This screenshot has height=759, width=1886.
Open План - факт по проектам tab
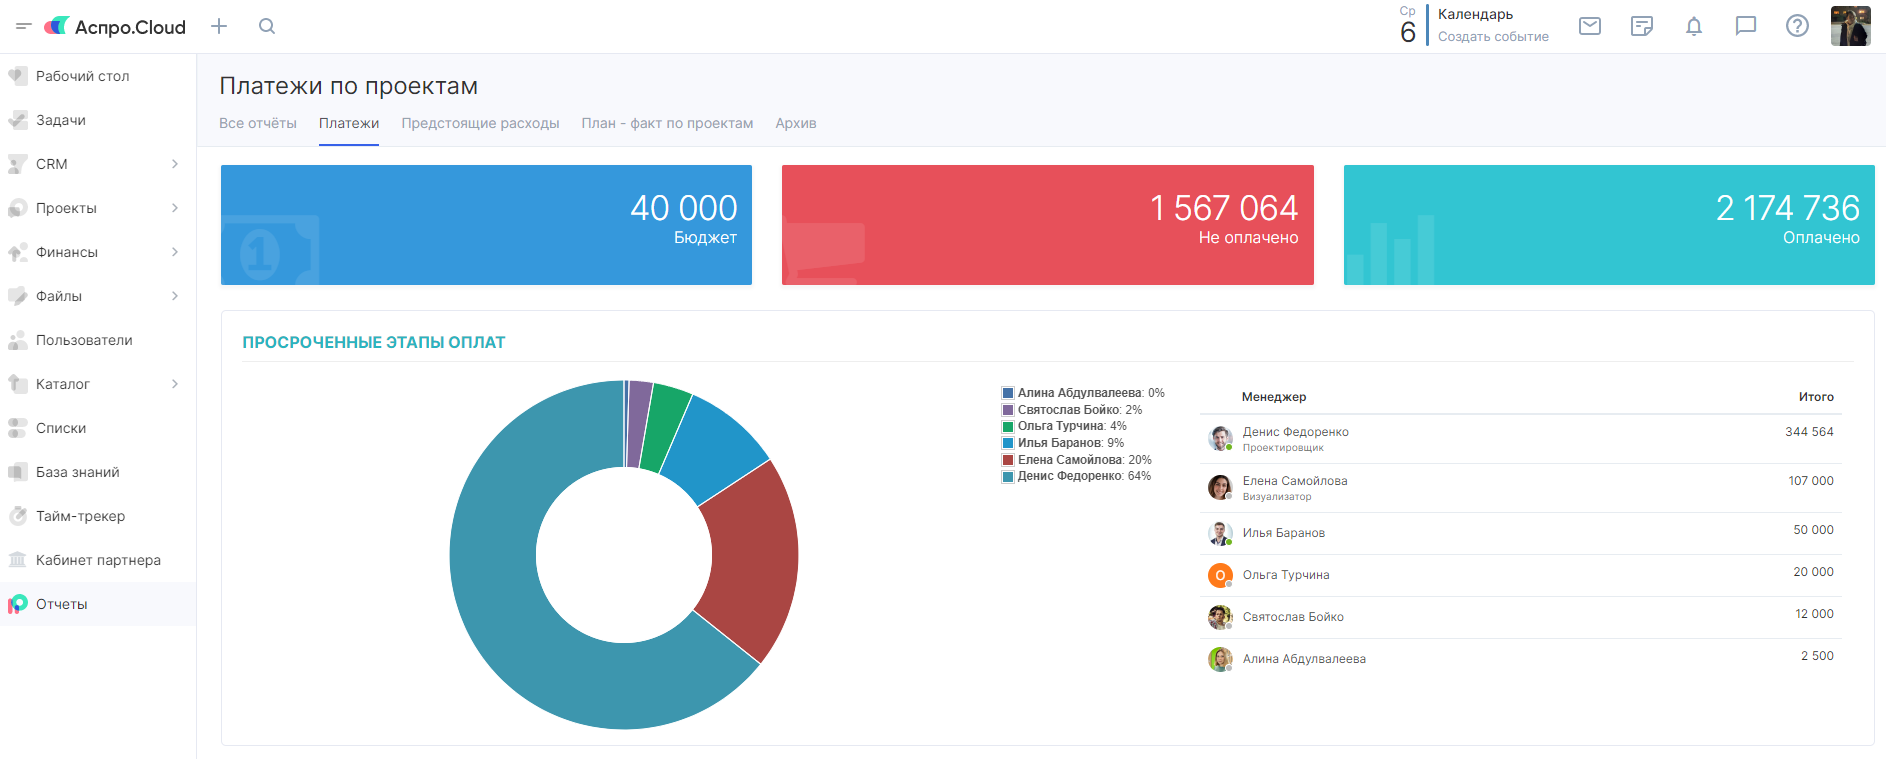667,123
